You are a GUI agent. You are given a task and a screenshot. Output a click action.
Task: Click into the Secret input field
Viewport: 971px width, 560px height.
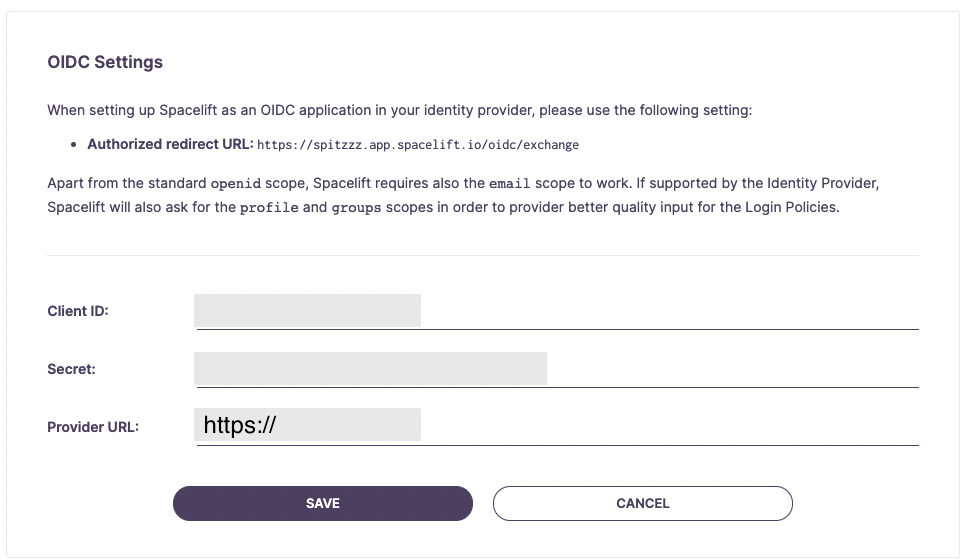click(x=556, y=369)
